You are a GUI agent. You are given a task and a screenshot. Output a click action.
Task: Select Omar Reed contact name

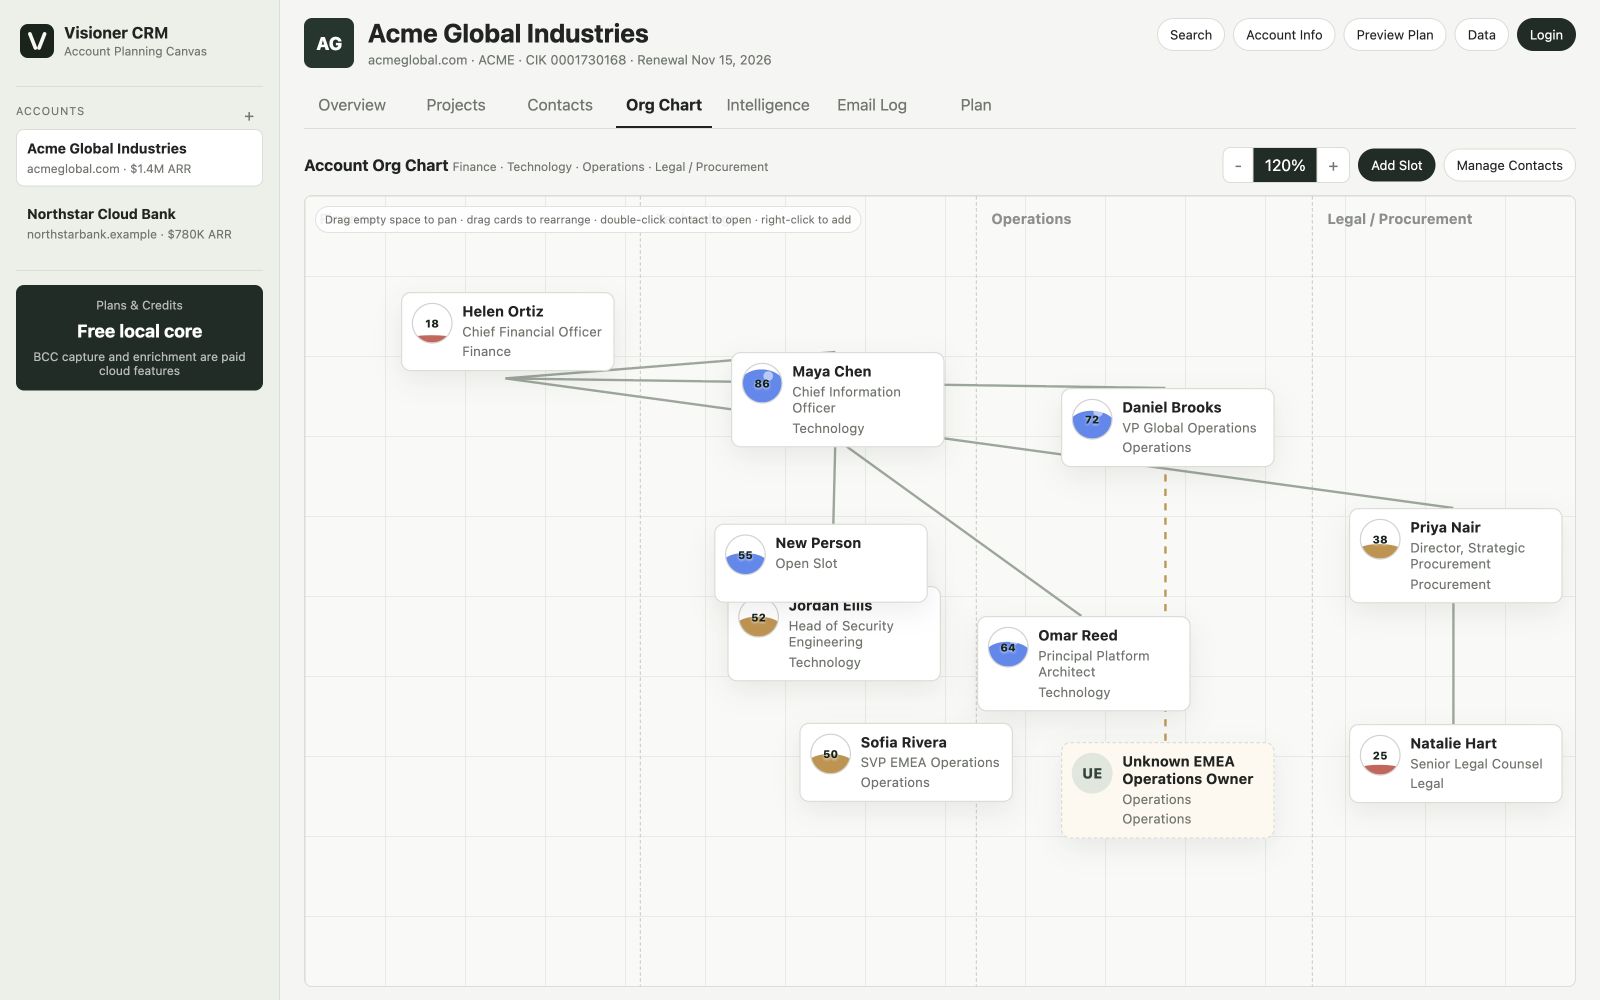(1078, 636)
